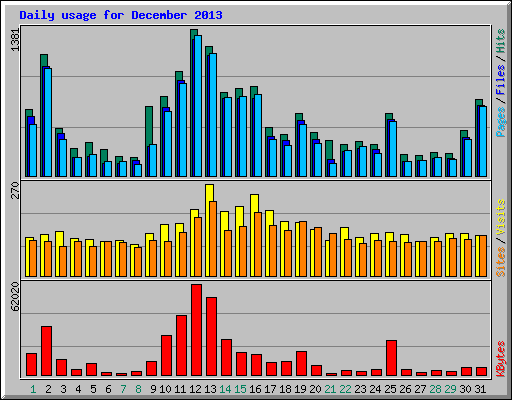Viewport: 512px width, 400px height.
Task: Click the red KBytes bar for day 2
Action: (46, 351)
